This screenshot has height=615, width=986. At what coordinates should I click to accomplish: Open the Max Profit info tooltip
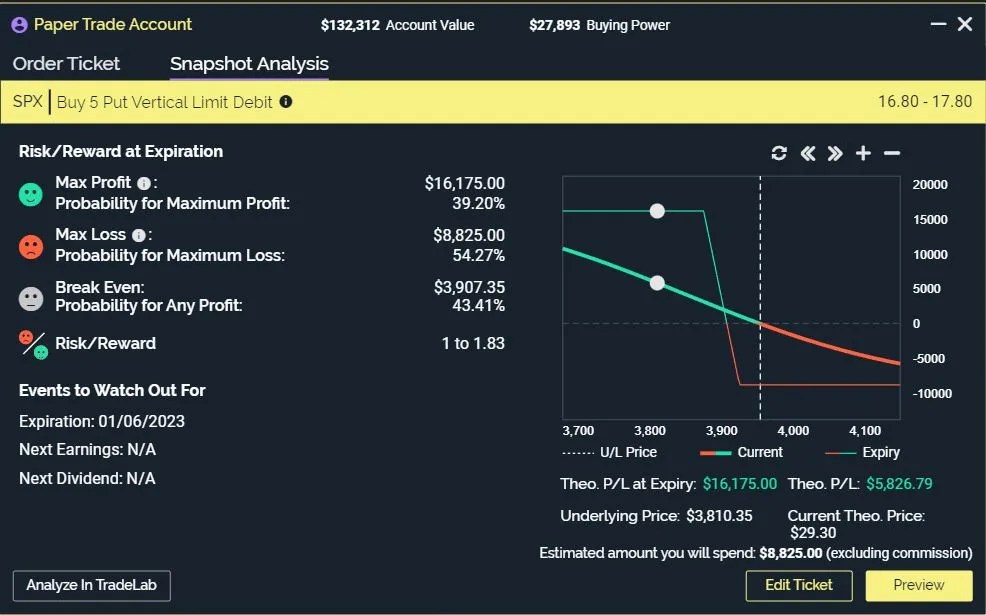point(146,182)
